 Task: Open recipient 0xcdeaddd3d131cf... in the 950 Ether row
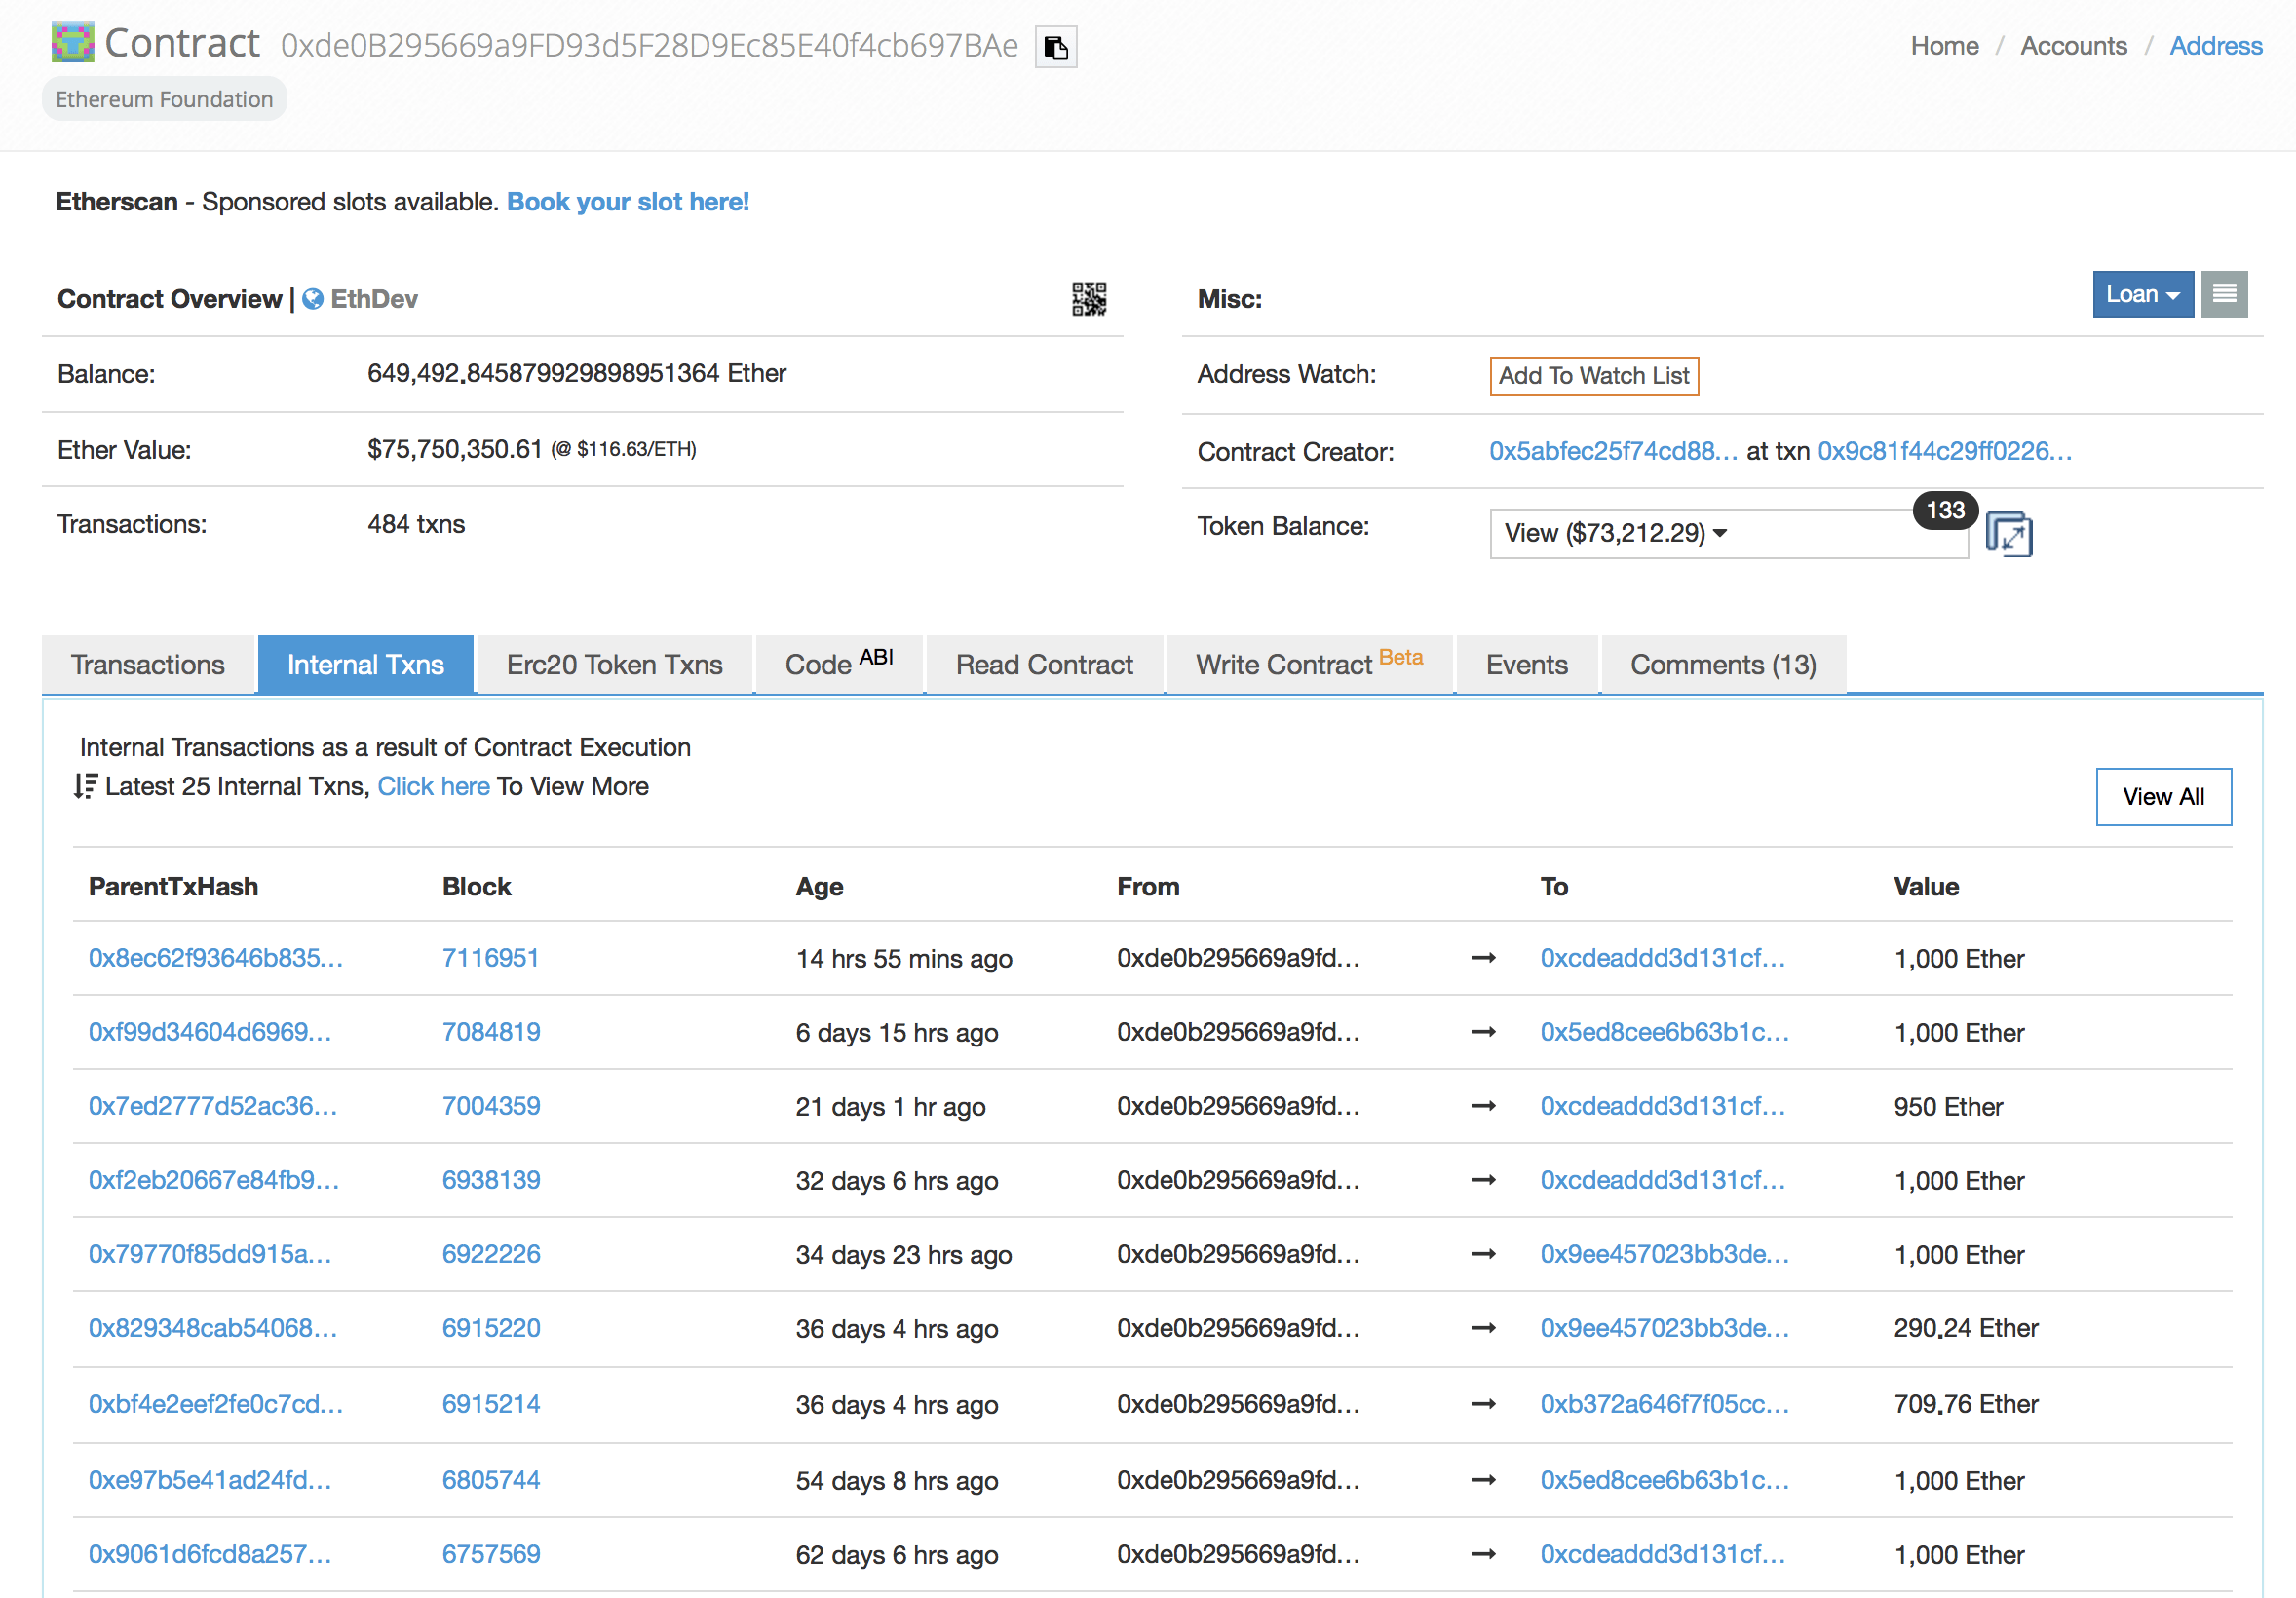[x=1662, y=1106]
